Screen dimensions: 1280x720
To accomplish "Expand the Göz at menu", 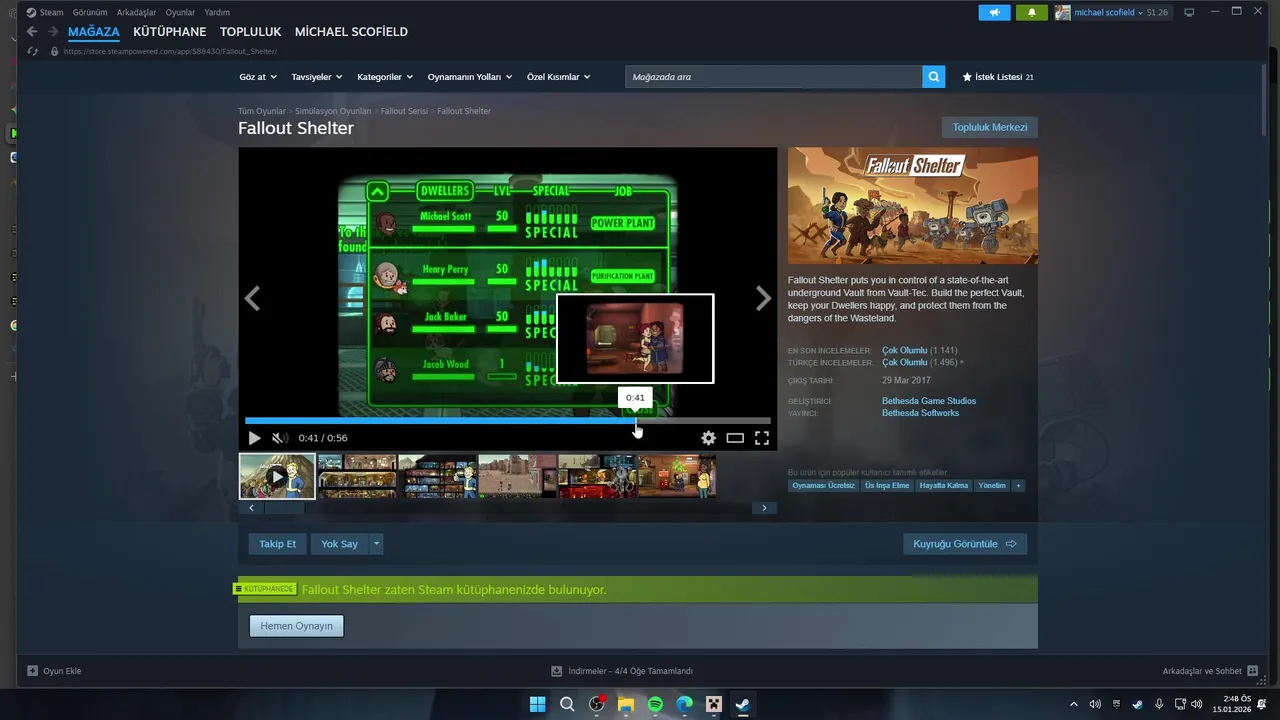I will (x=256, y=77).
